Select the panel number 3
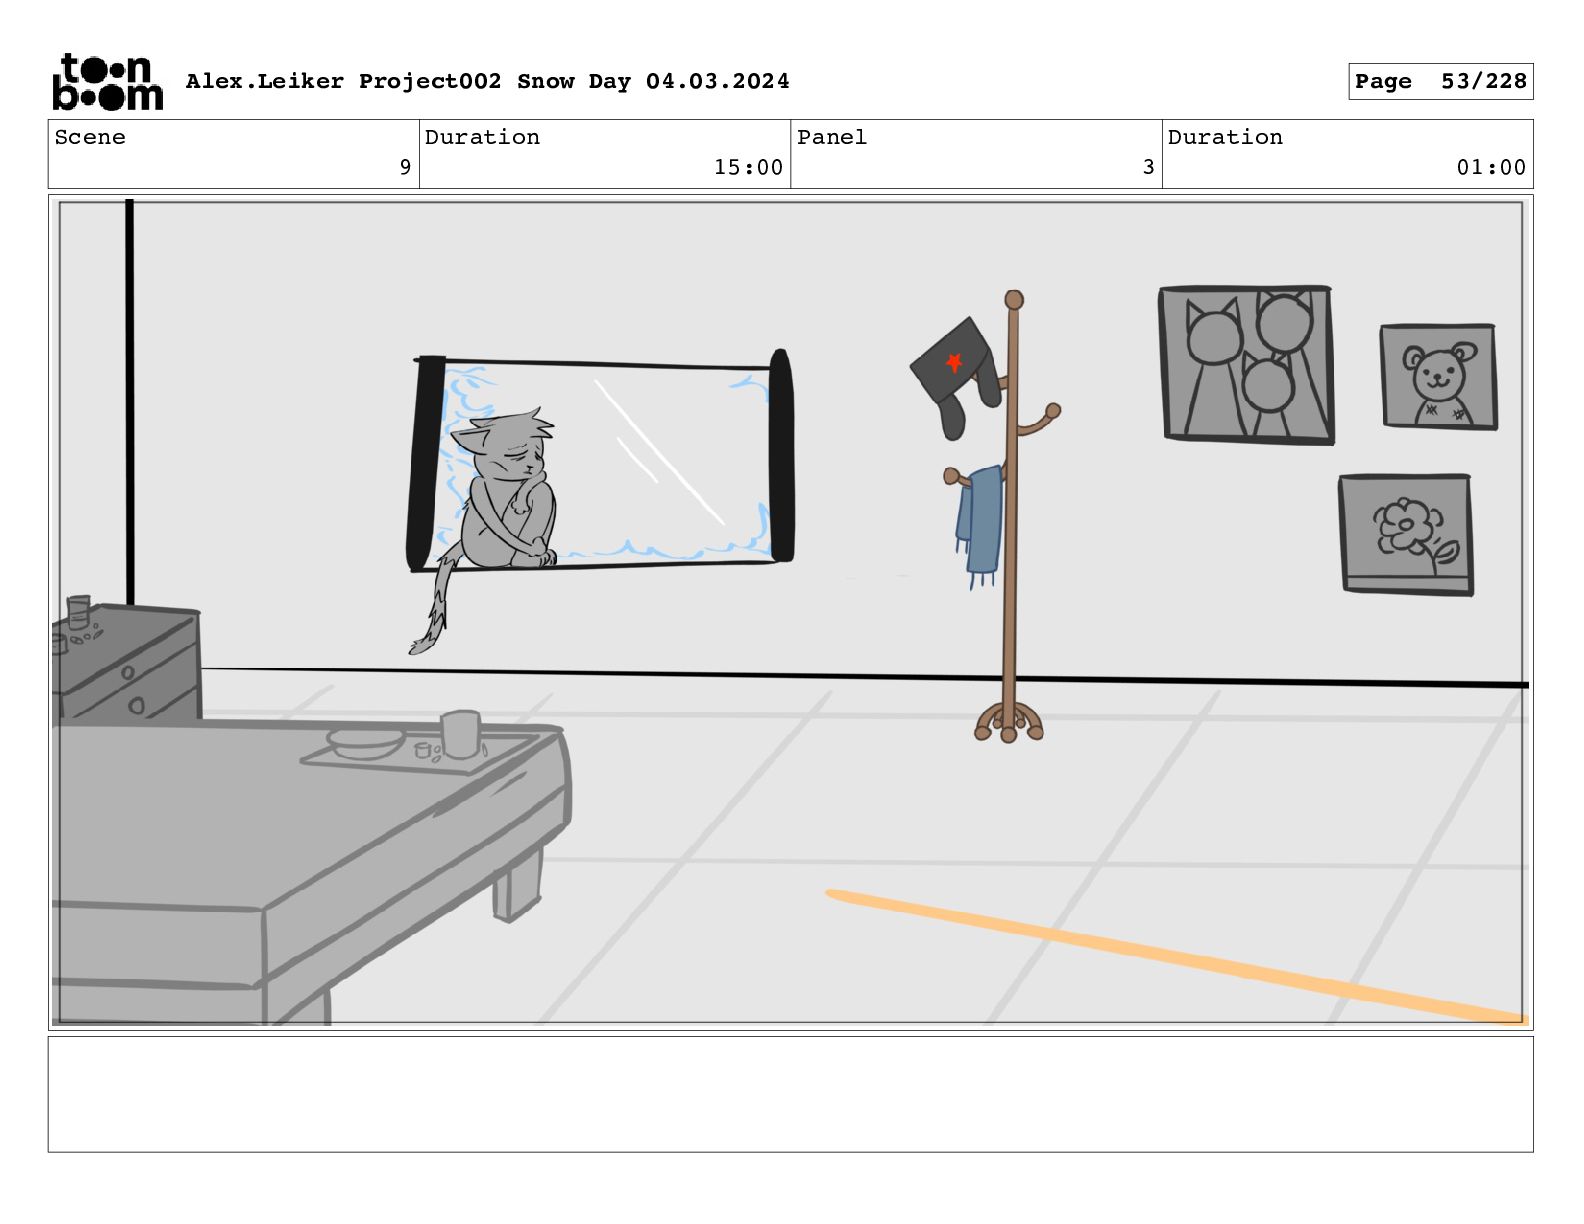 1148,167
